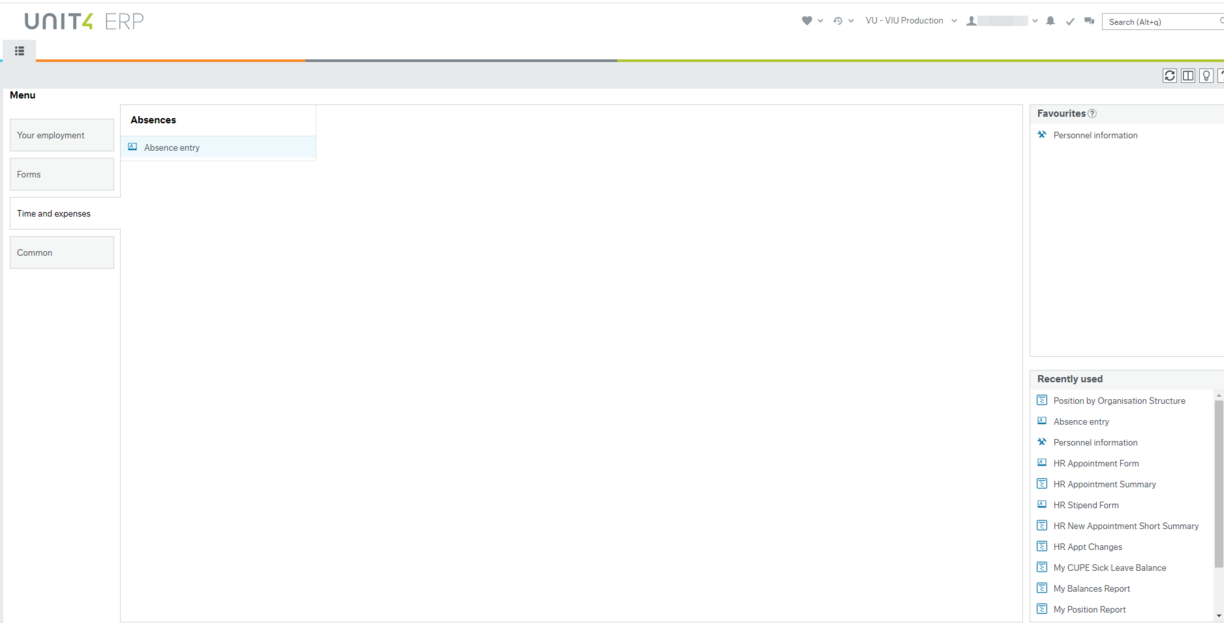Open the Your employment menu tab
The width and height of the screenshot is (1224, 623).
point(62,135)
